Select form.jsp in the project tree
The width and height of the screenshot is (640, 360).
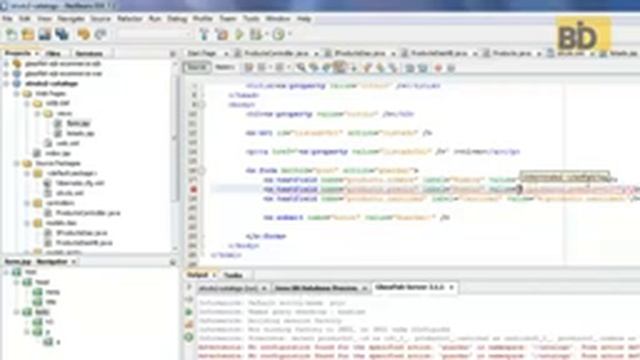78,123
